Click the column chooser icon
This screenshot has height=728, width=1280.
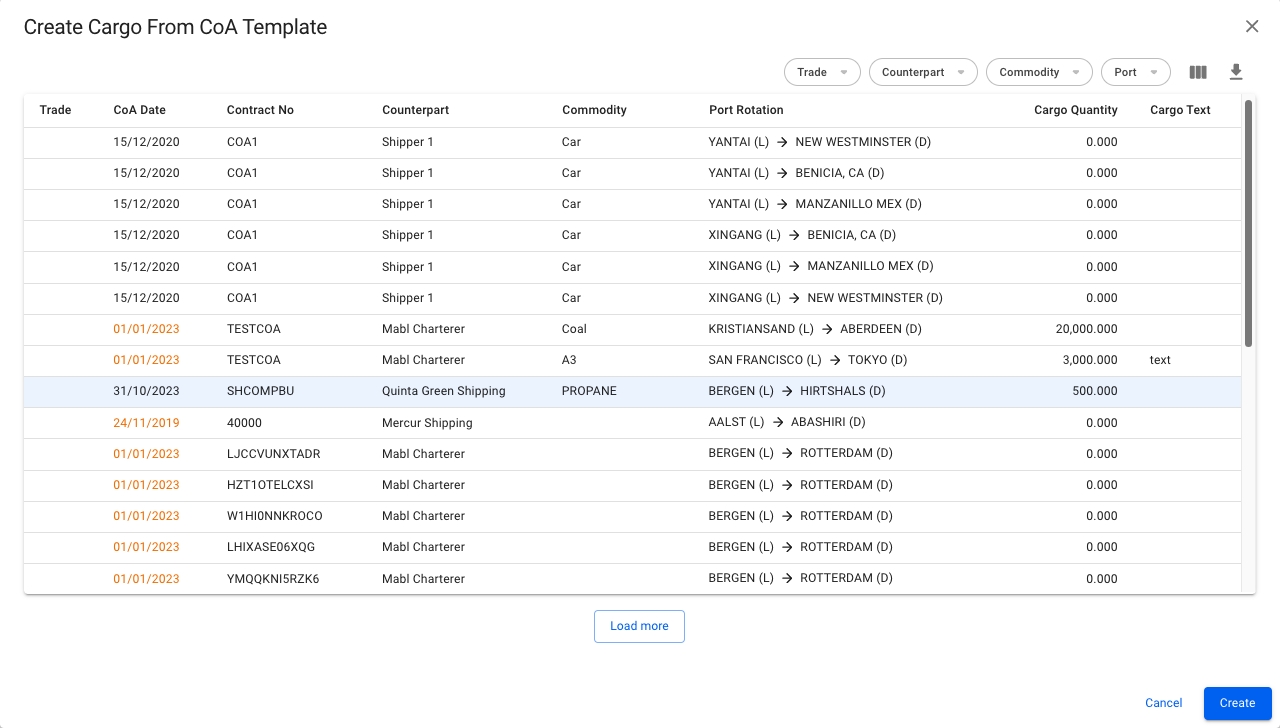[1197, 72]
